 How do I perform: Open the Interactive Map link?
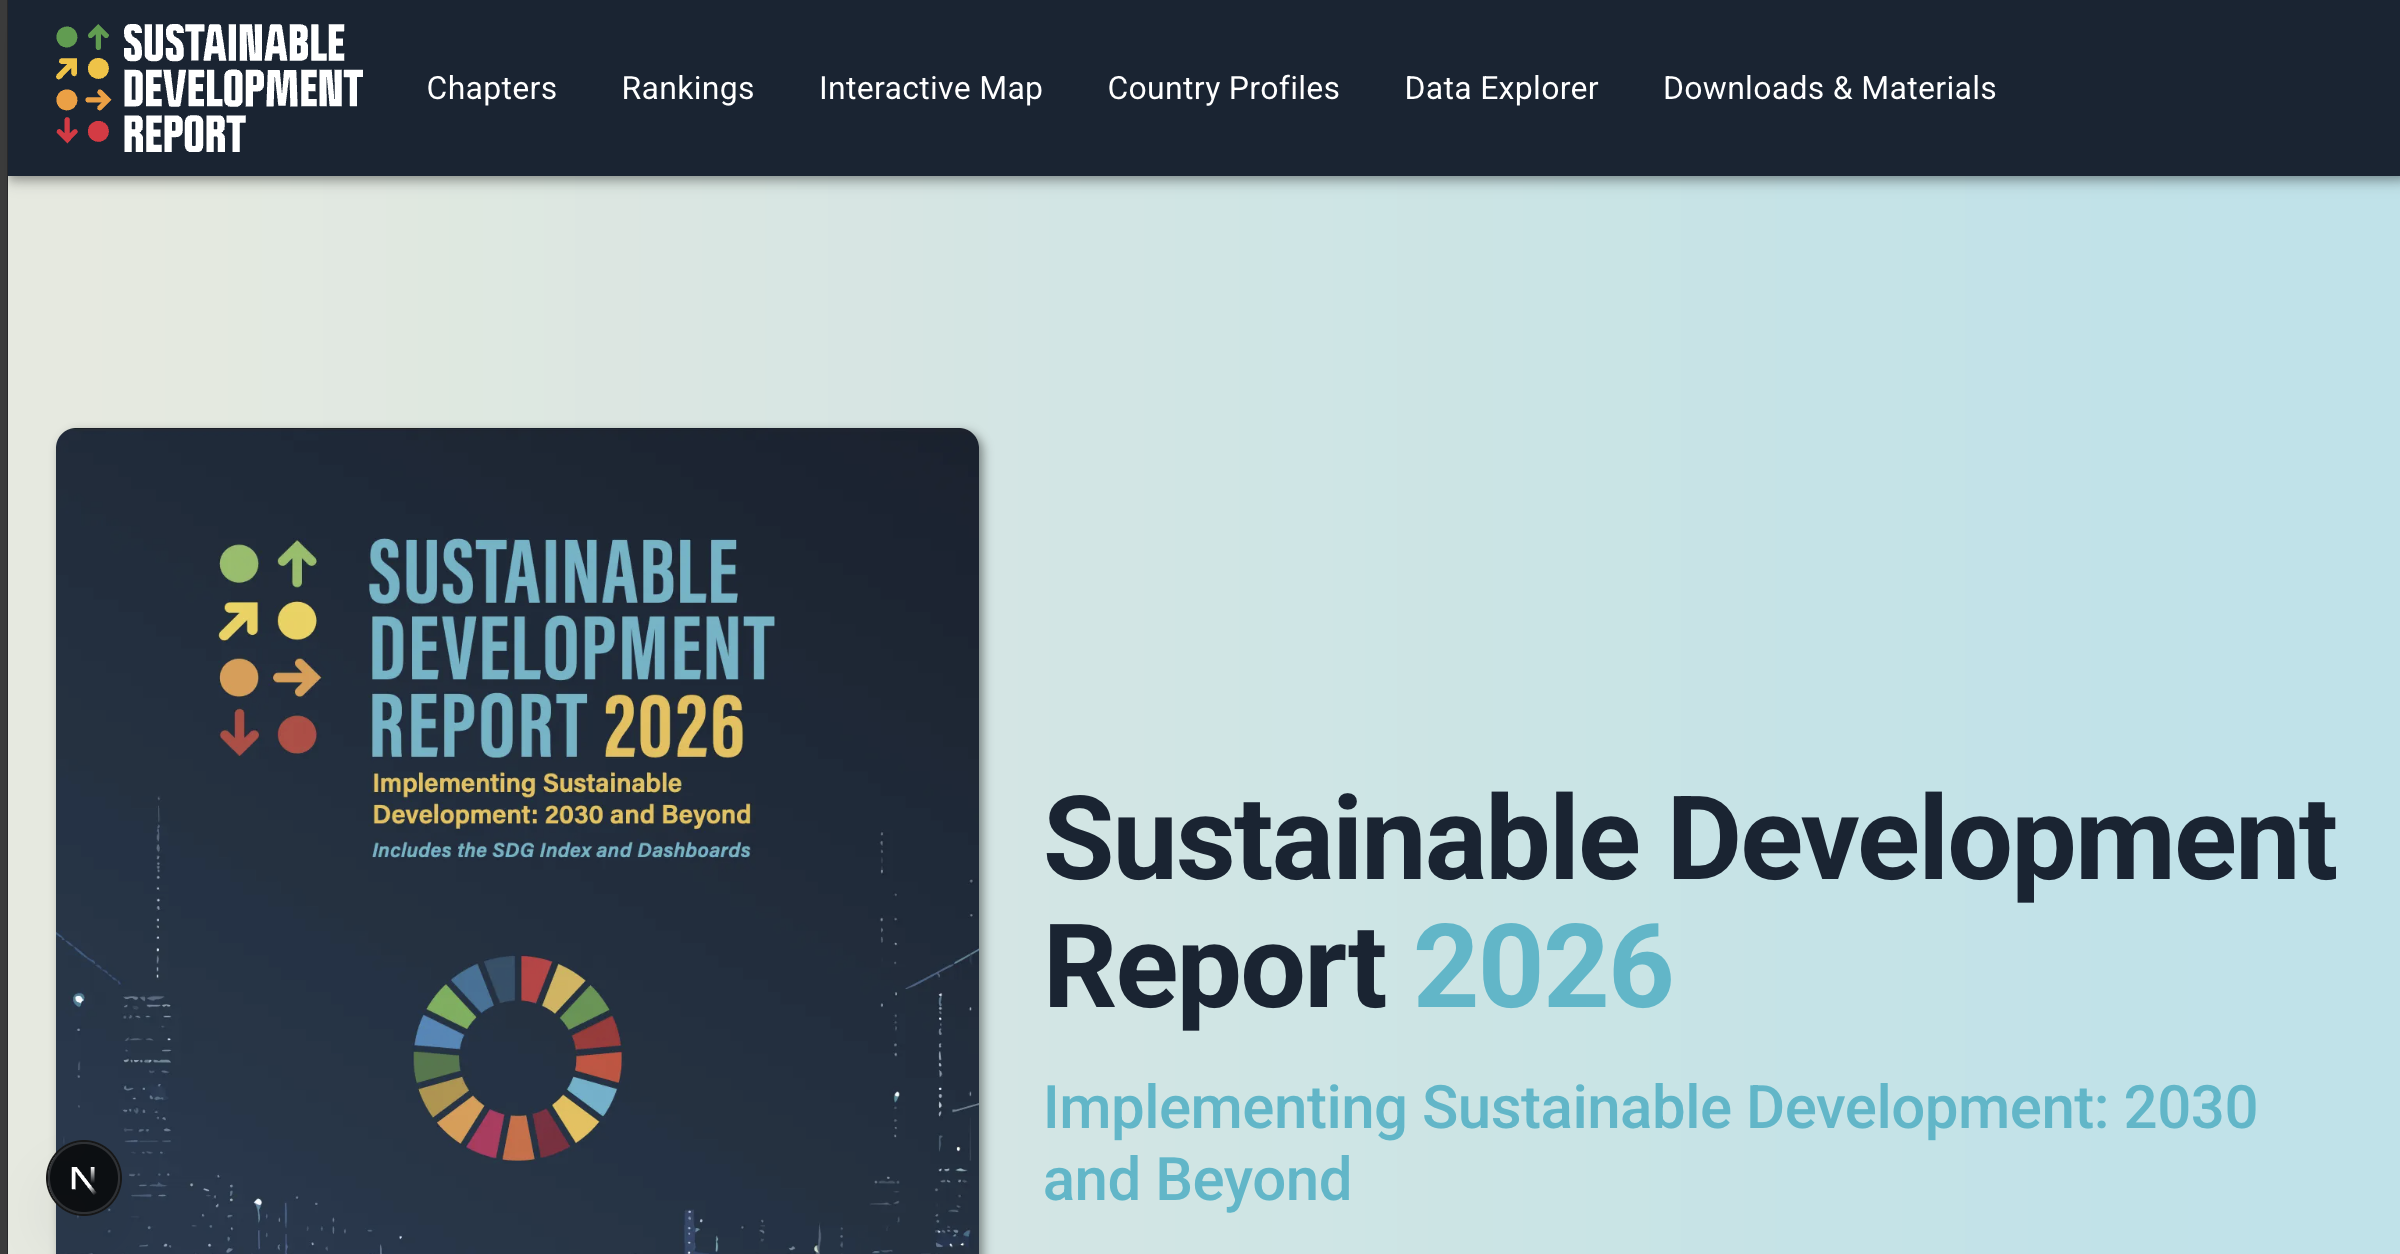click(x=930, y=88)
